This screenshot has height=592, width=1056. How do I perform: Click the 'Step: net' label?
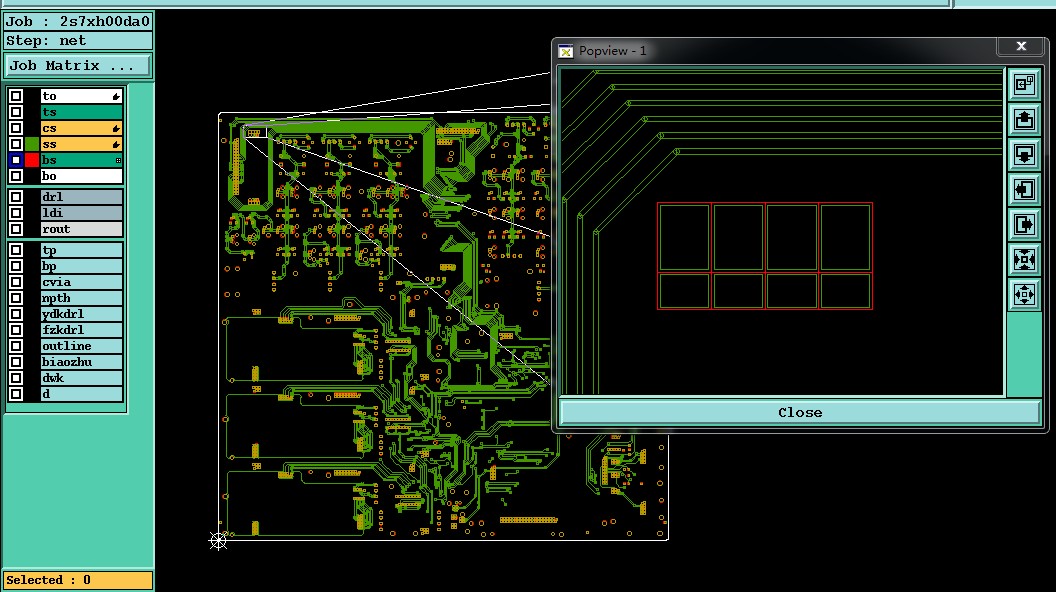click(78, 40)
